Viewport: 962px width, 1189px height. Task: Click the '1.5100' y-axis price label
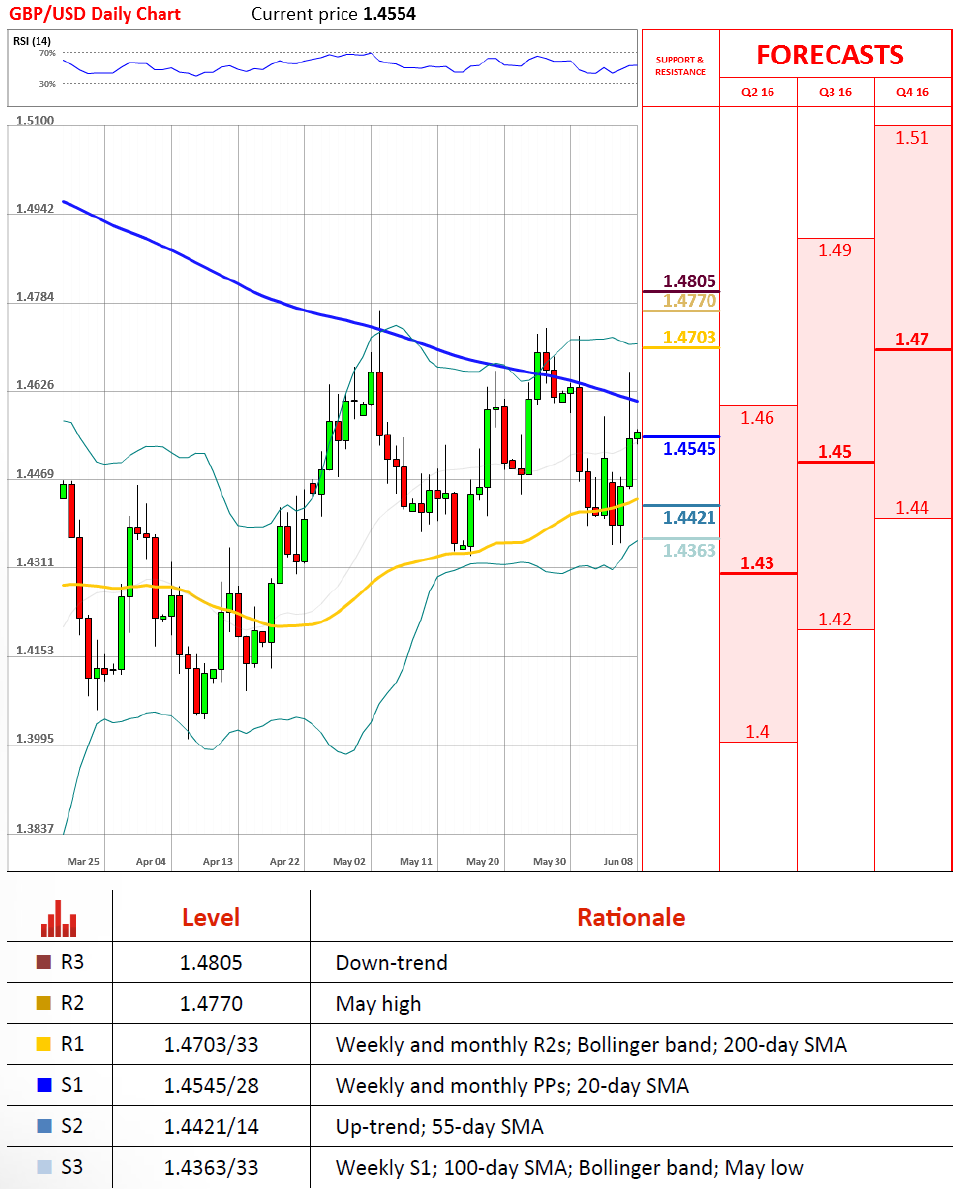[35, 121]
